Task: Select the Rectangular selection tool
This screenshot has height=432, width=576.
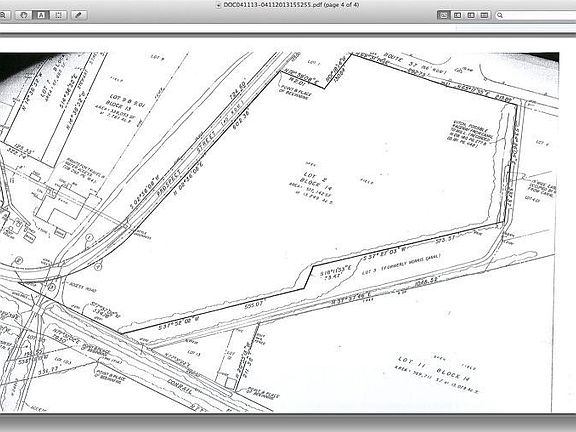Action: [58, 15]
